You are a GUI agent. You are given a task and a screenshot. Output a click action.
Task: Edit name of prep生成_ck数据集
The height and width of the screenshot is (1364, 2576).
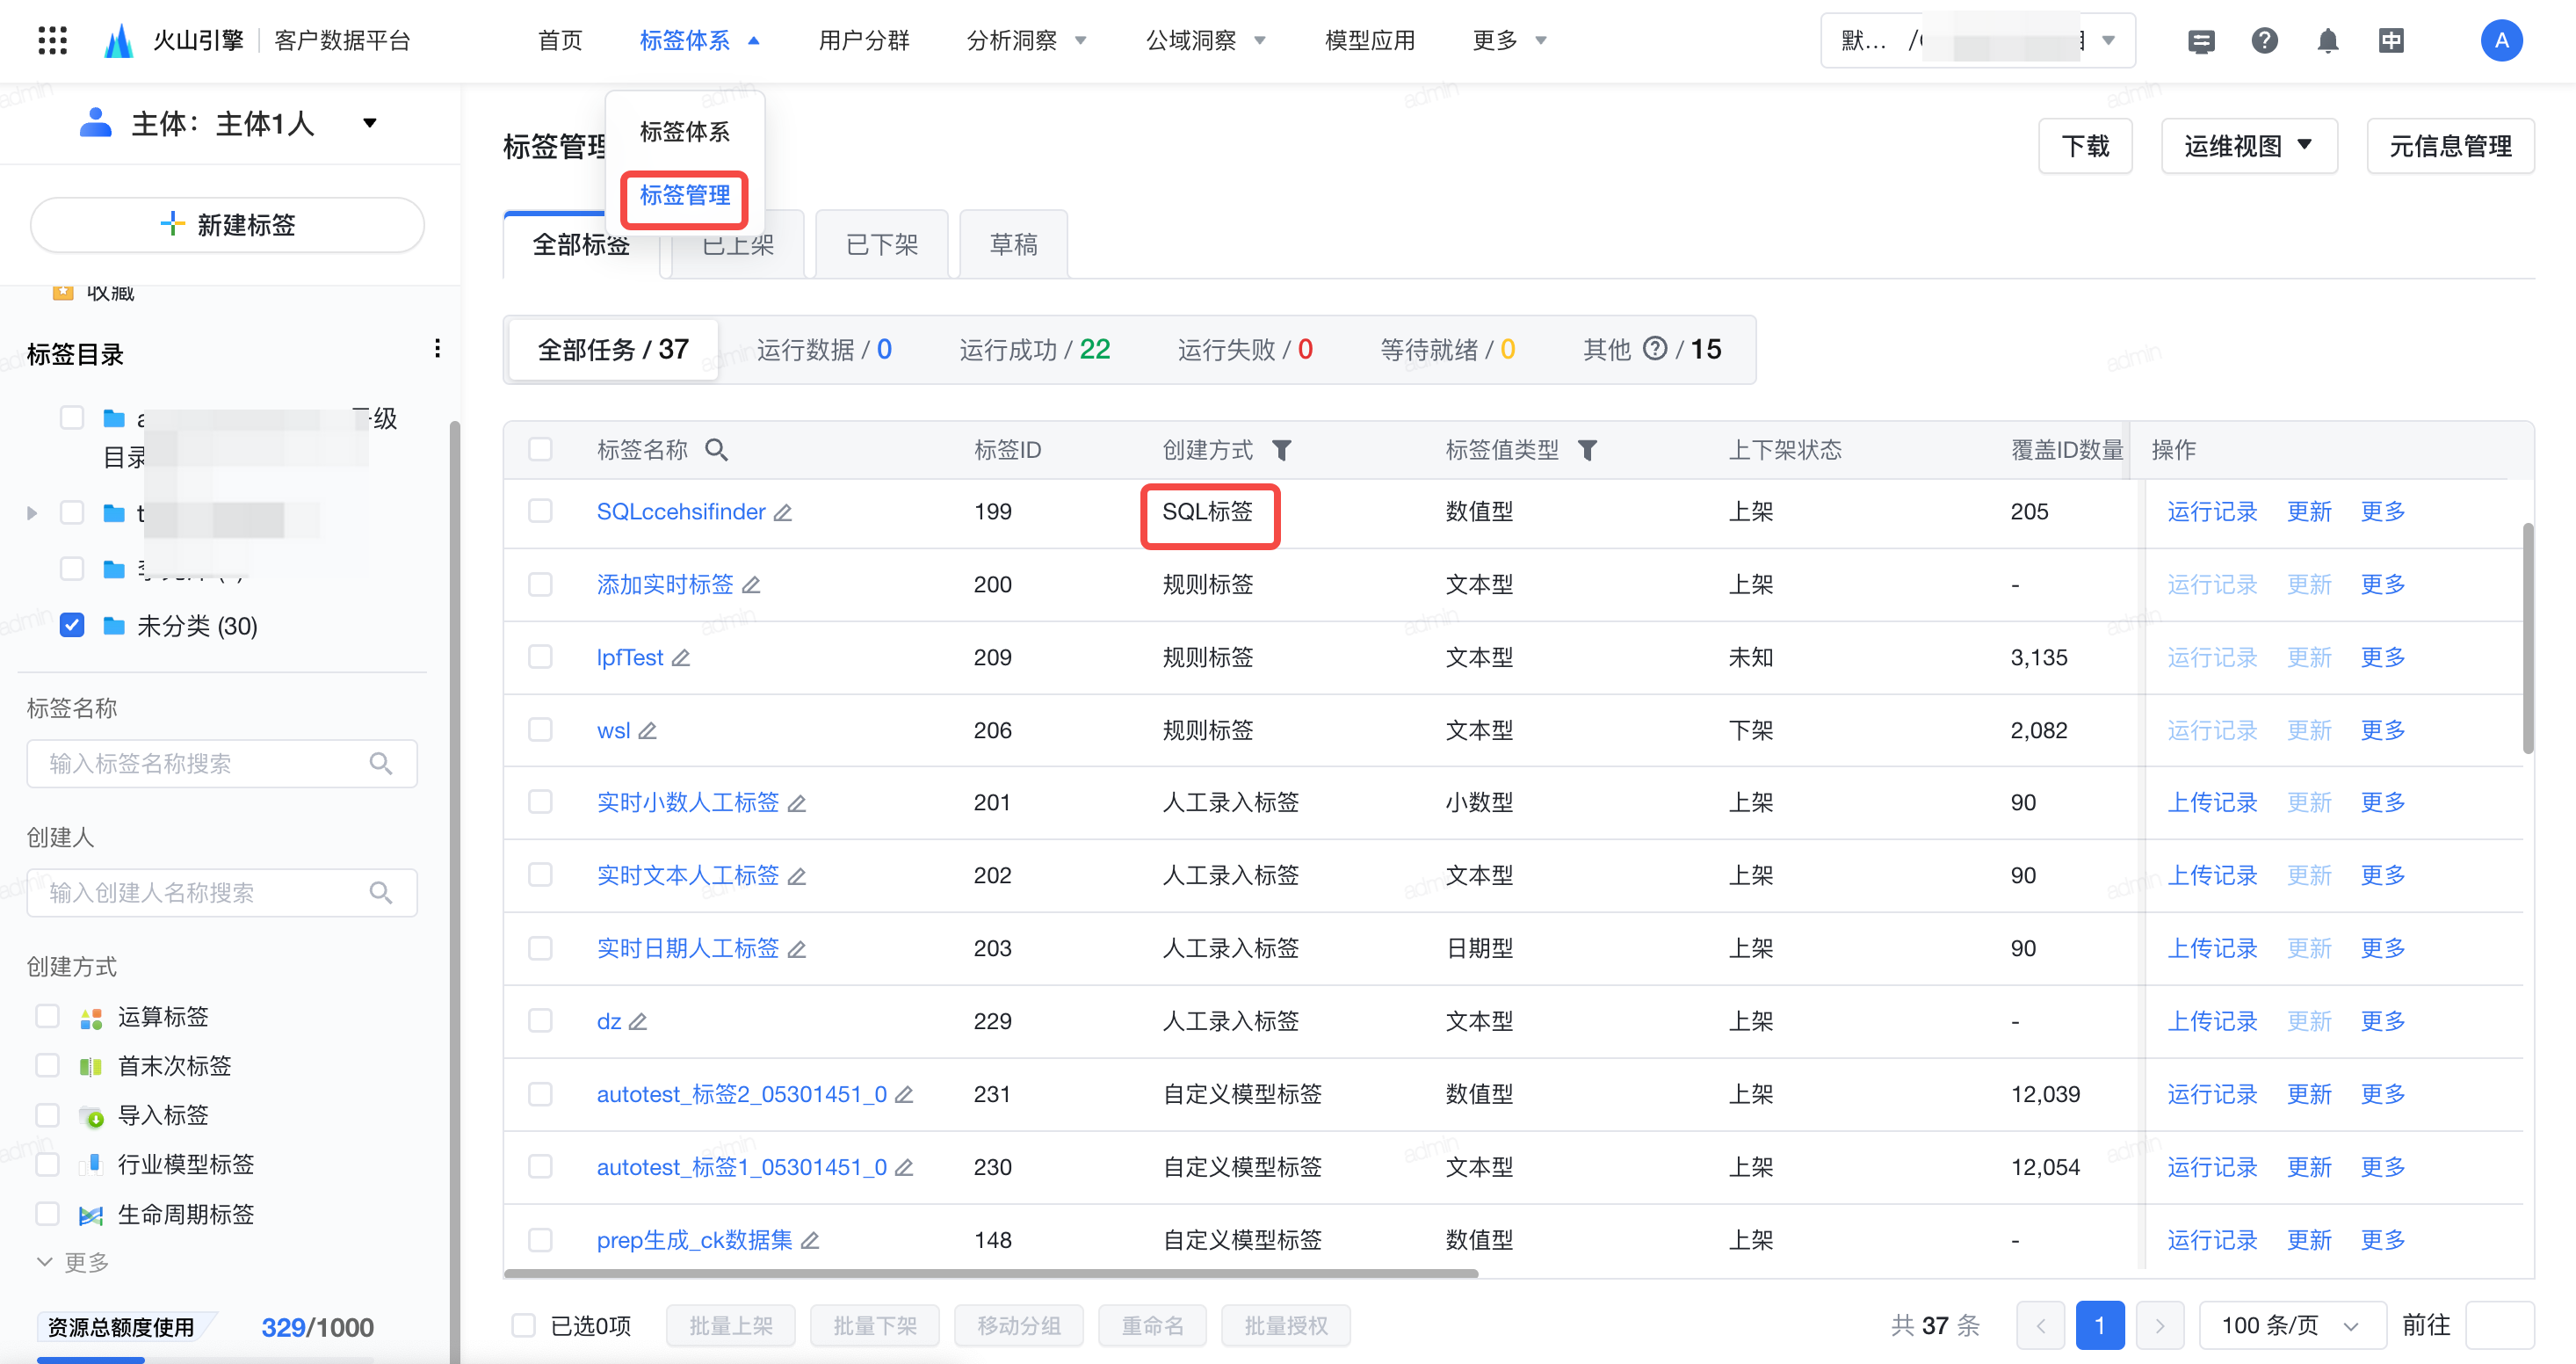810,1241
